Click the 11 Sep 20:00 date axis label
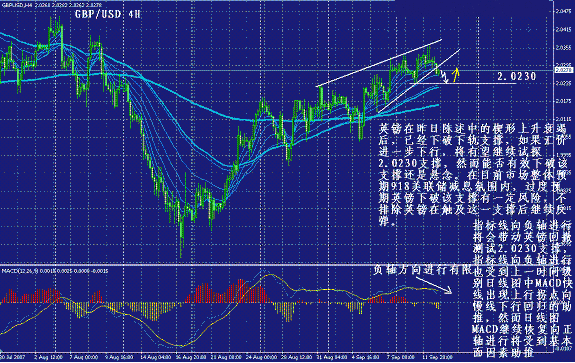 coord(437,357)
